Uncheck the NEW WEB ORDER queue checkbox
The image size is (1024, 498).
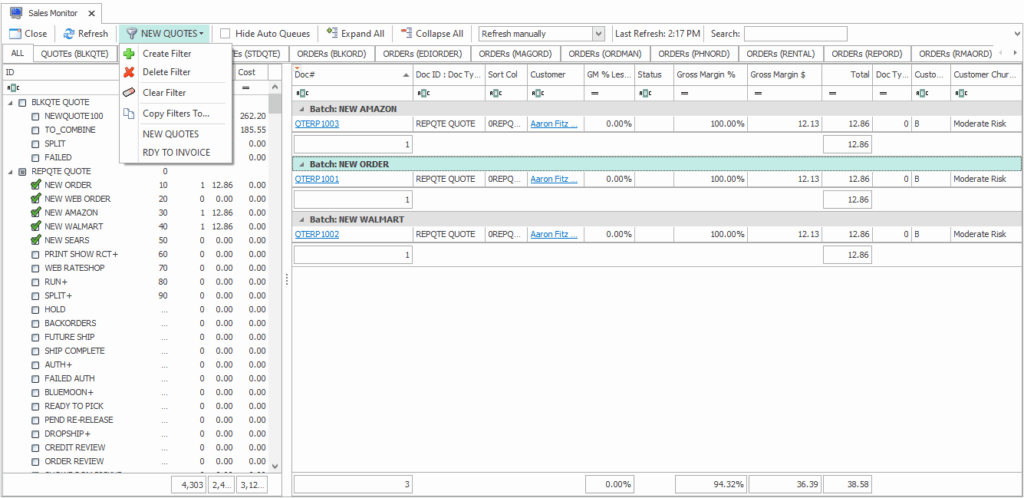coord(36,199)
